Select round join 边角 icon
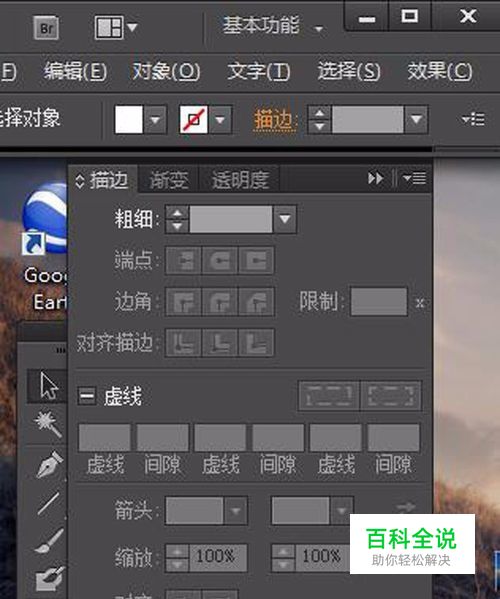The height and width of the screenshot is (599, 500). (x=220, y=302)
